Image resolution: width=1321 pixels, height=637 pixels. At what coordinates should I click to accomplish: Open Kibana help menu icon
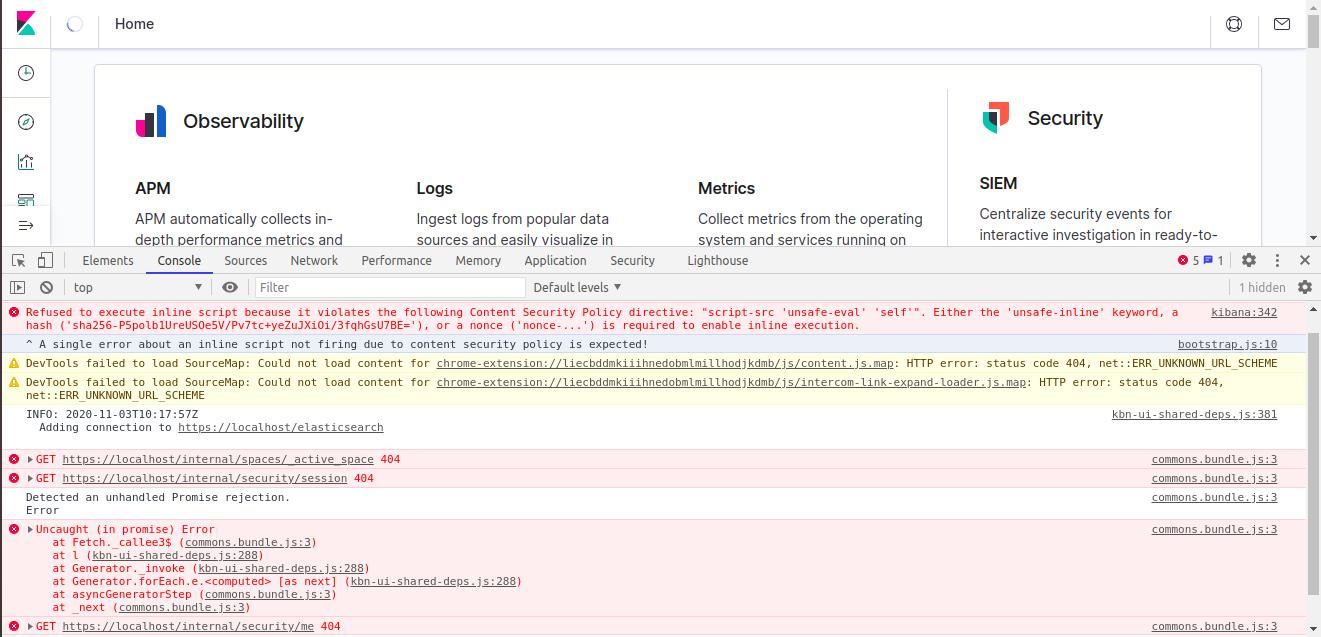[x=1233, y=23]
